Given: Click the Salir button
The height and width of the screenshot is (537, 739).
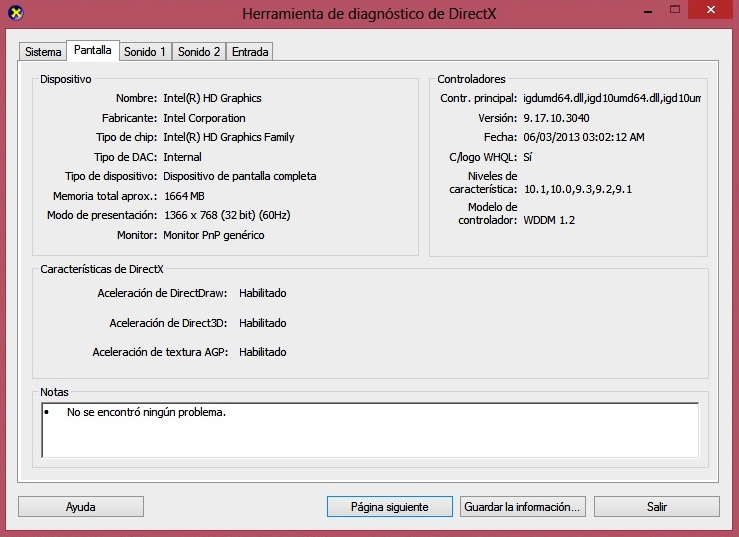Looking at the screenshot, I should [x=657, y=507].
